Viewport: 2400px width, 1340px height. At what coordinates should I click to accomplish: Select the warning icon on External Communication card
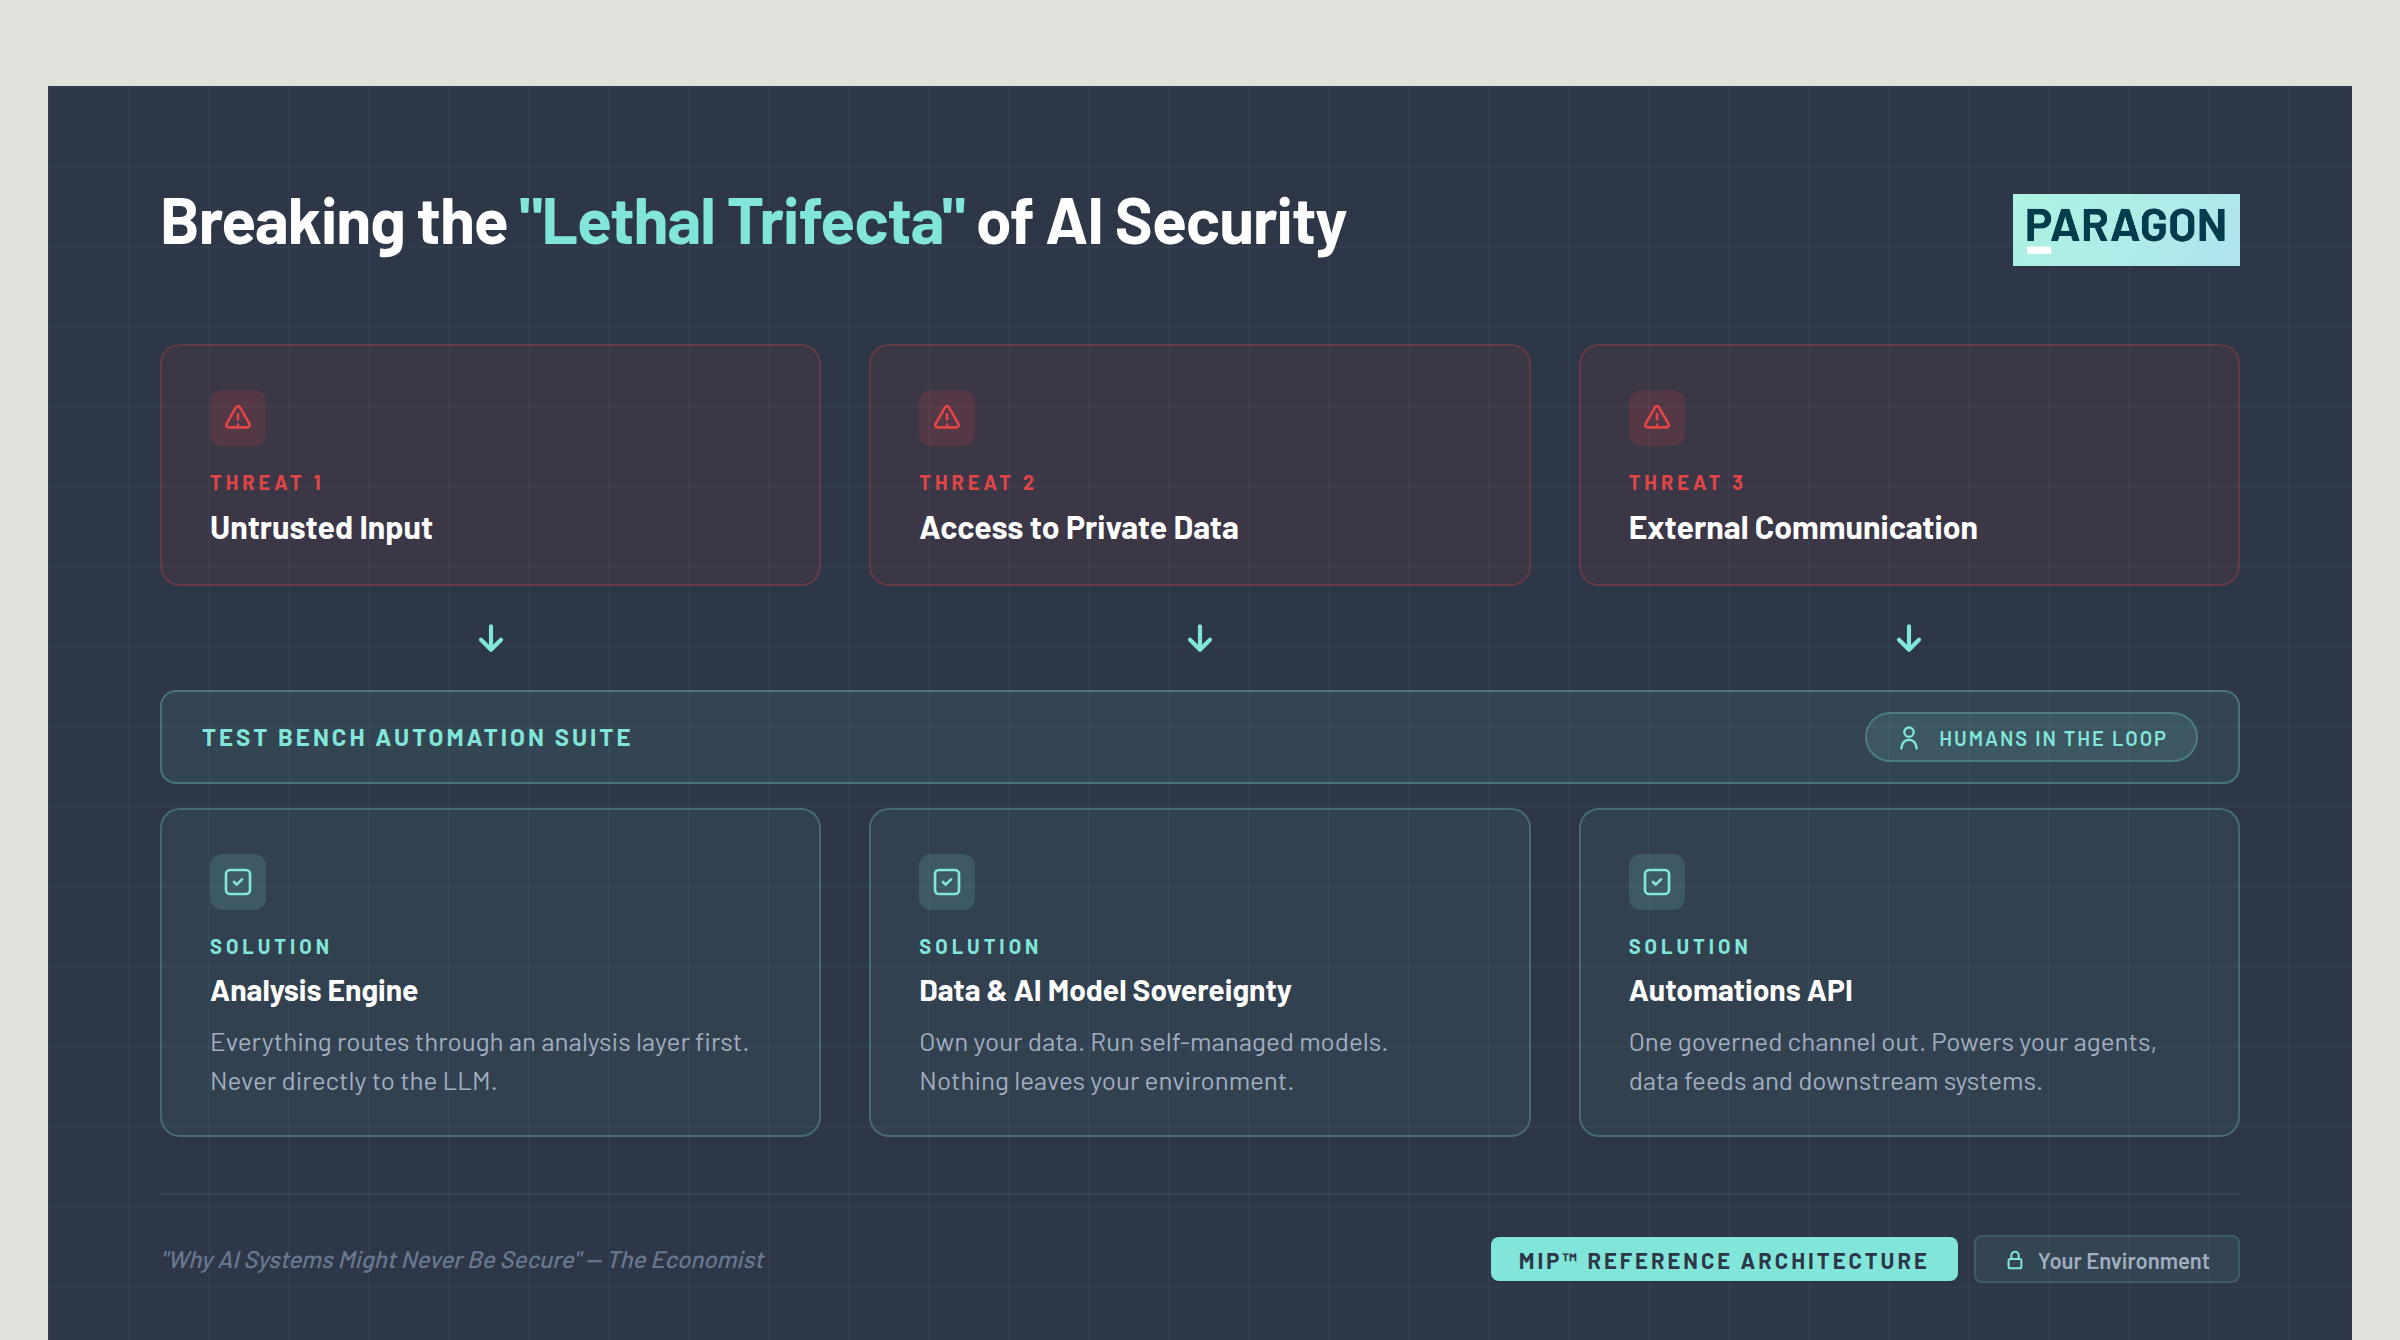(x=1657, y=419)
